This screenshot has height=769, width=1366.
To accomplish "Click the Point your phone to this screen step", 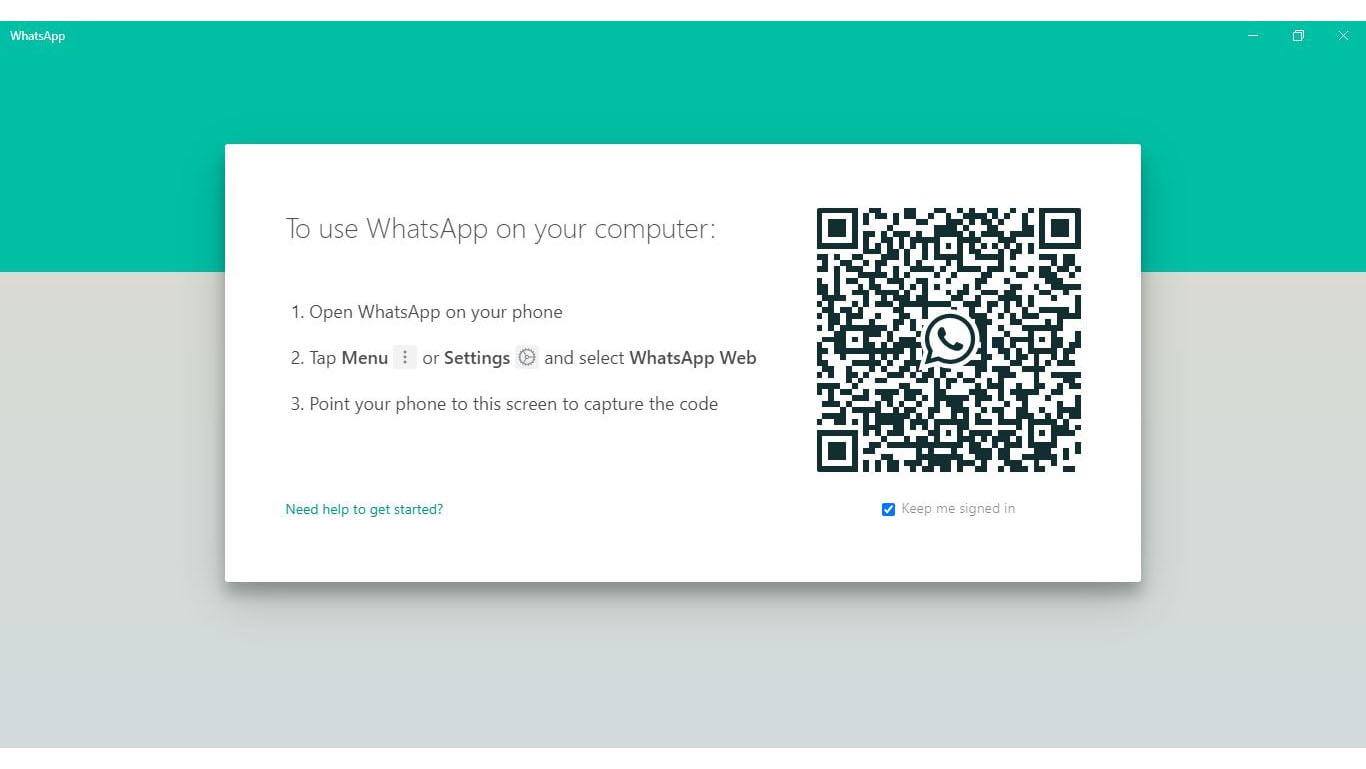I will click(x=505, y=404).
